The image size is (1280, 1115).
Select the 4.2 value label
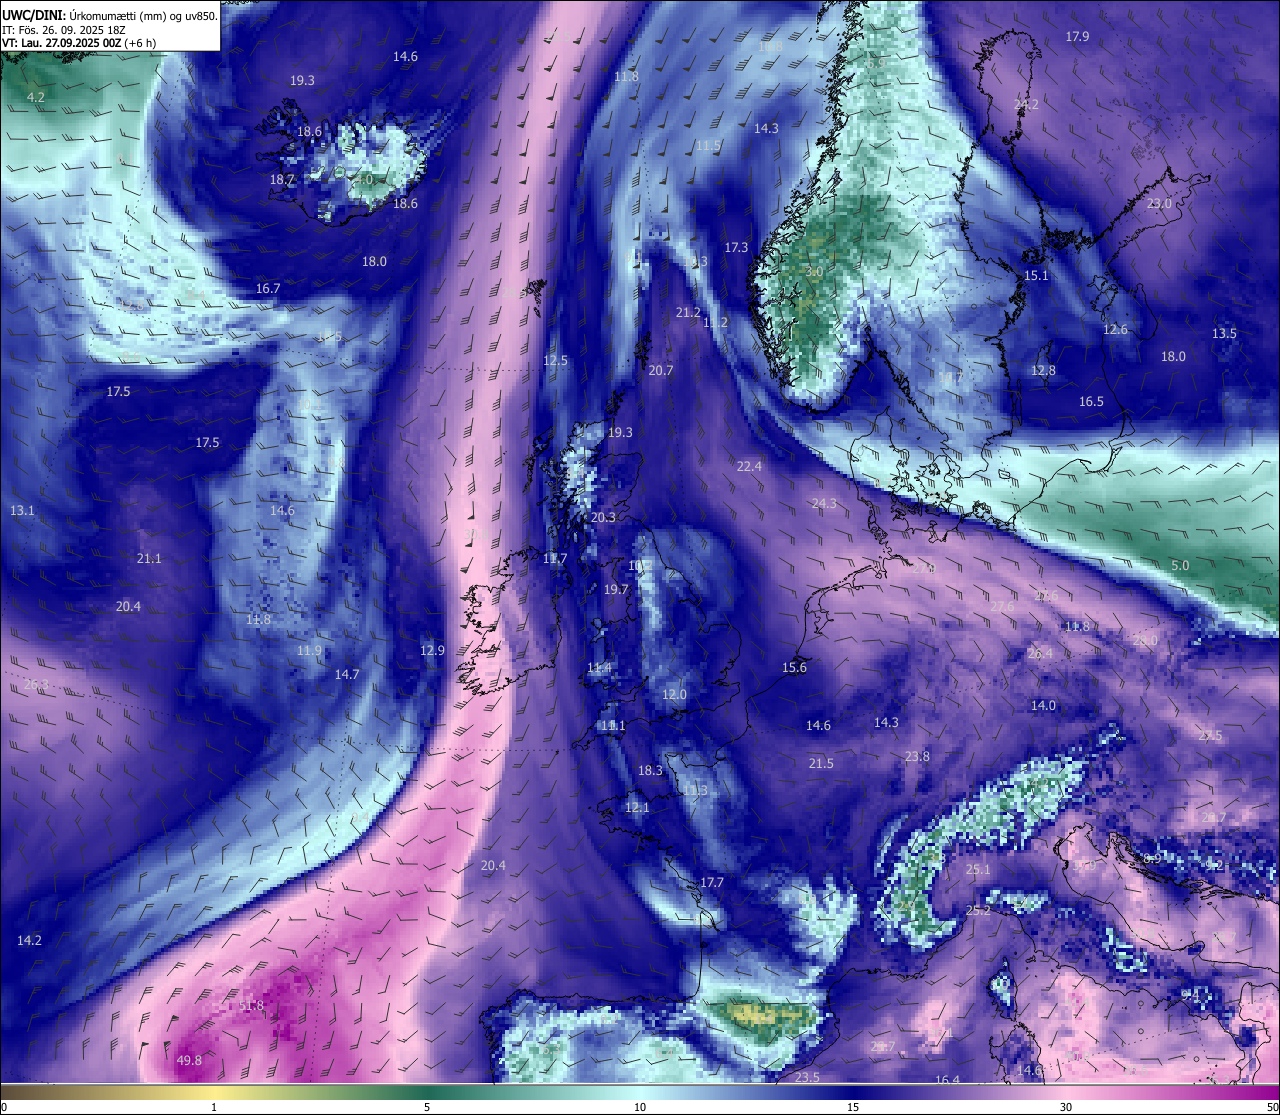click(36, 97)
